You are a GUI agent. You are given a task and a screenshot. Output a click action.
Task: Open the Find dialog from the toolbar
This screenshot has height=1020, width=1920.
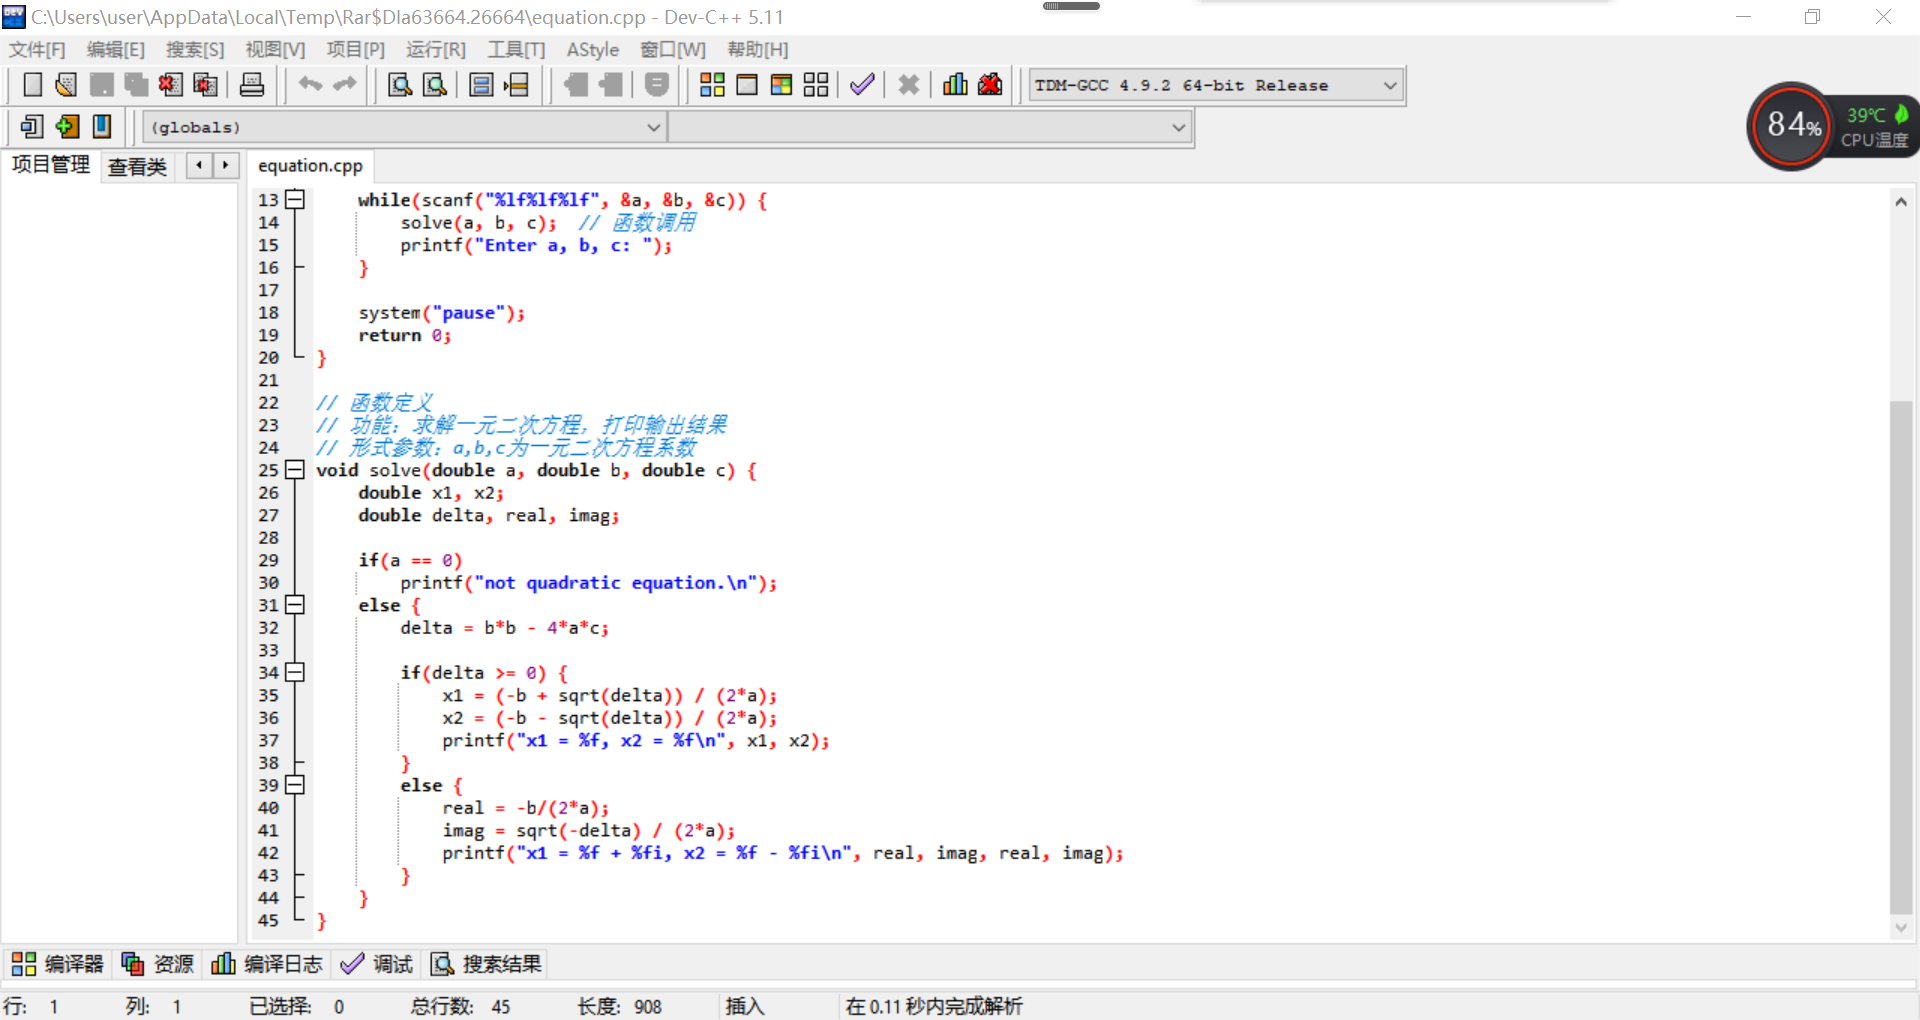pyautogui.click(x=400, y=85)
